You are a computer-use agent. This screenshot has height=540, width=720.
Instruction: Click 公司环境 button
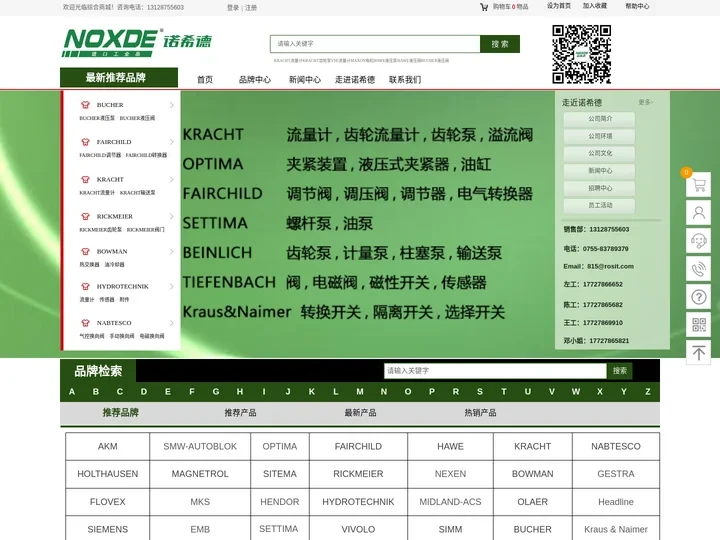(x=600, y=136)
